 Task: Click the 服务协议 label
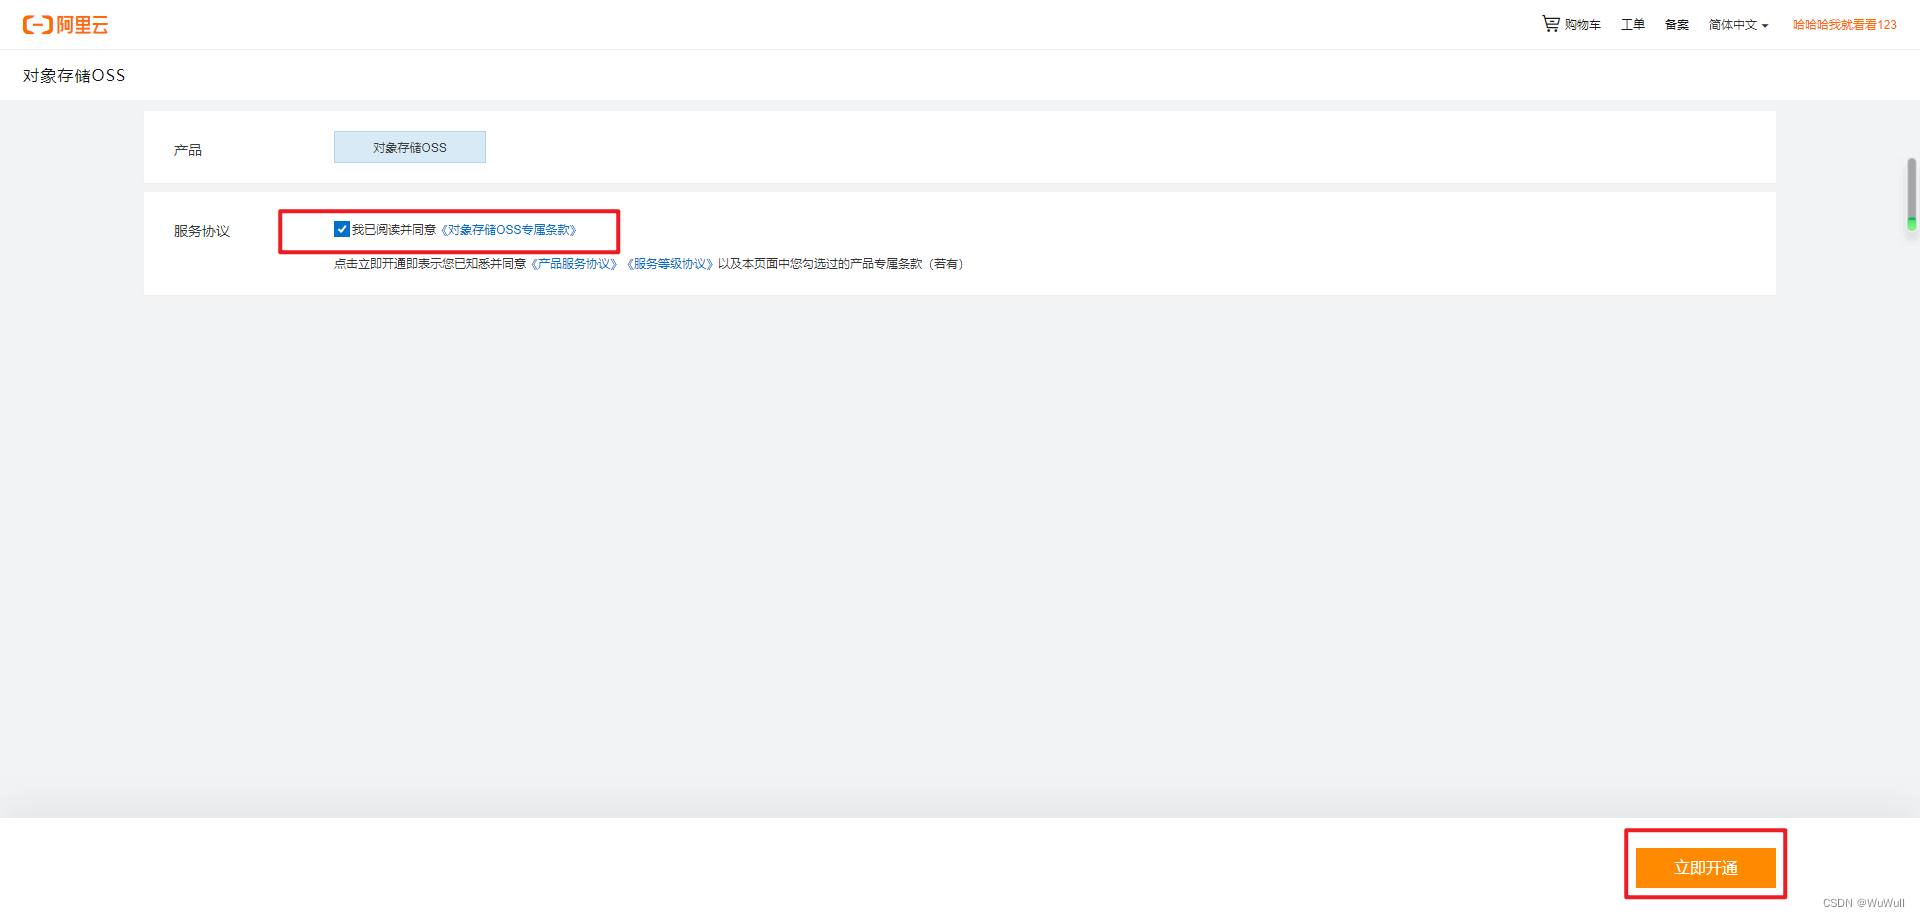[202, 231]
